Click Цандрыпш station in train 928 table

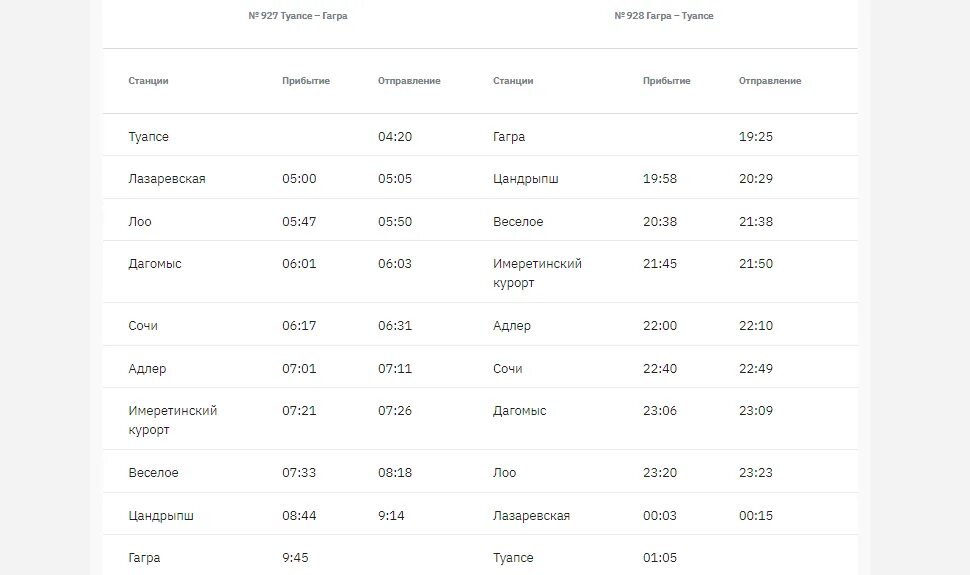tap(526, 179)
